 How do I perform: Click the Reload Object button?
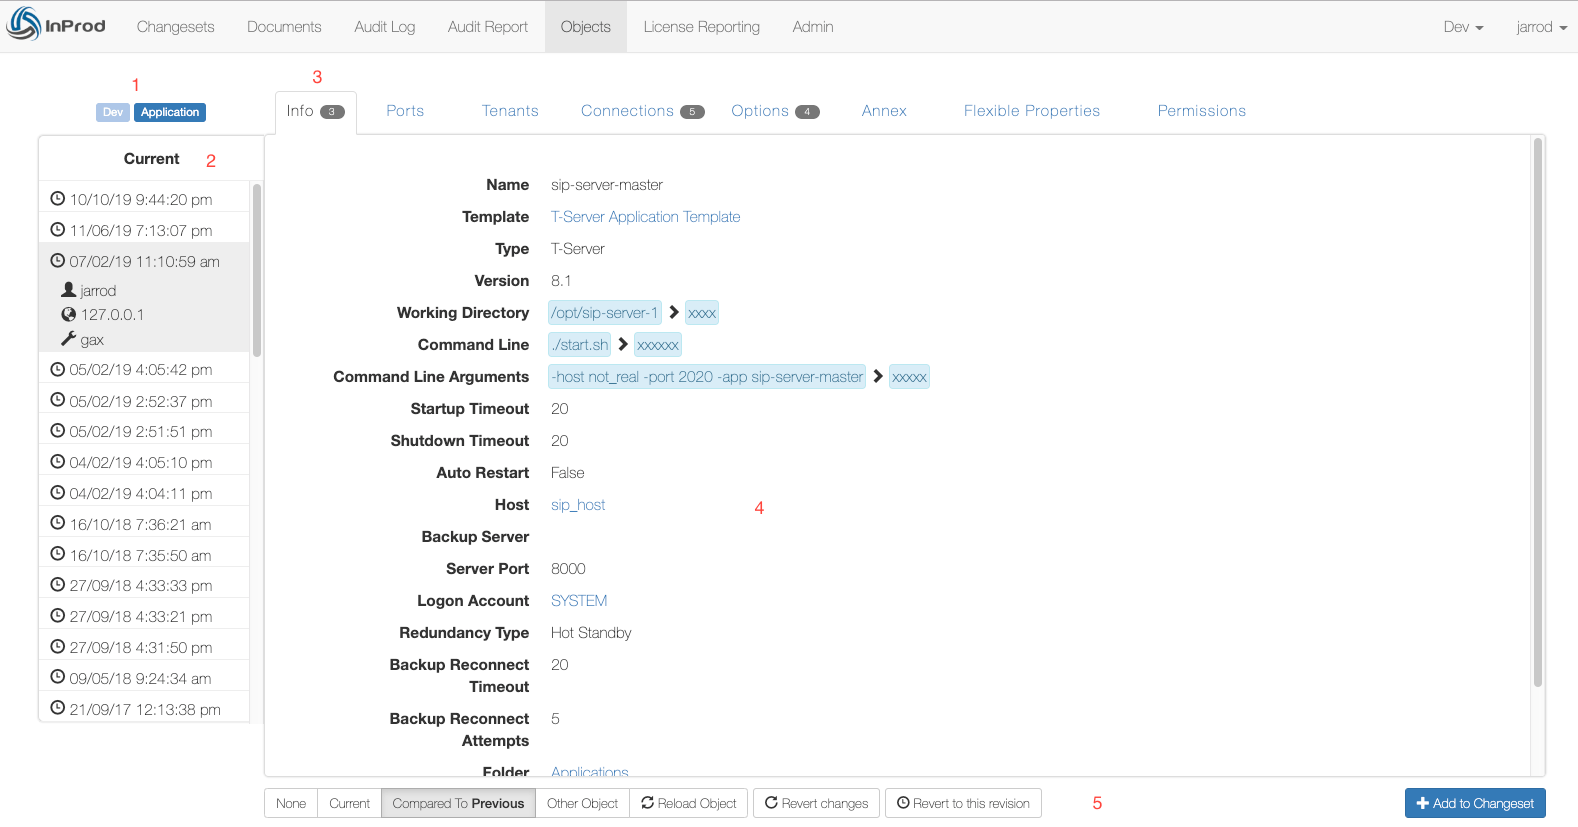(x=689, y=803)
